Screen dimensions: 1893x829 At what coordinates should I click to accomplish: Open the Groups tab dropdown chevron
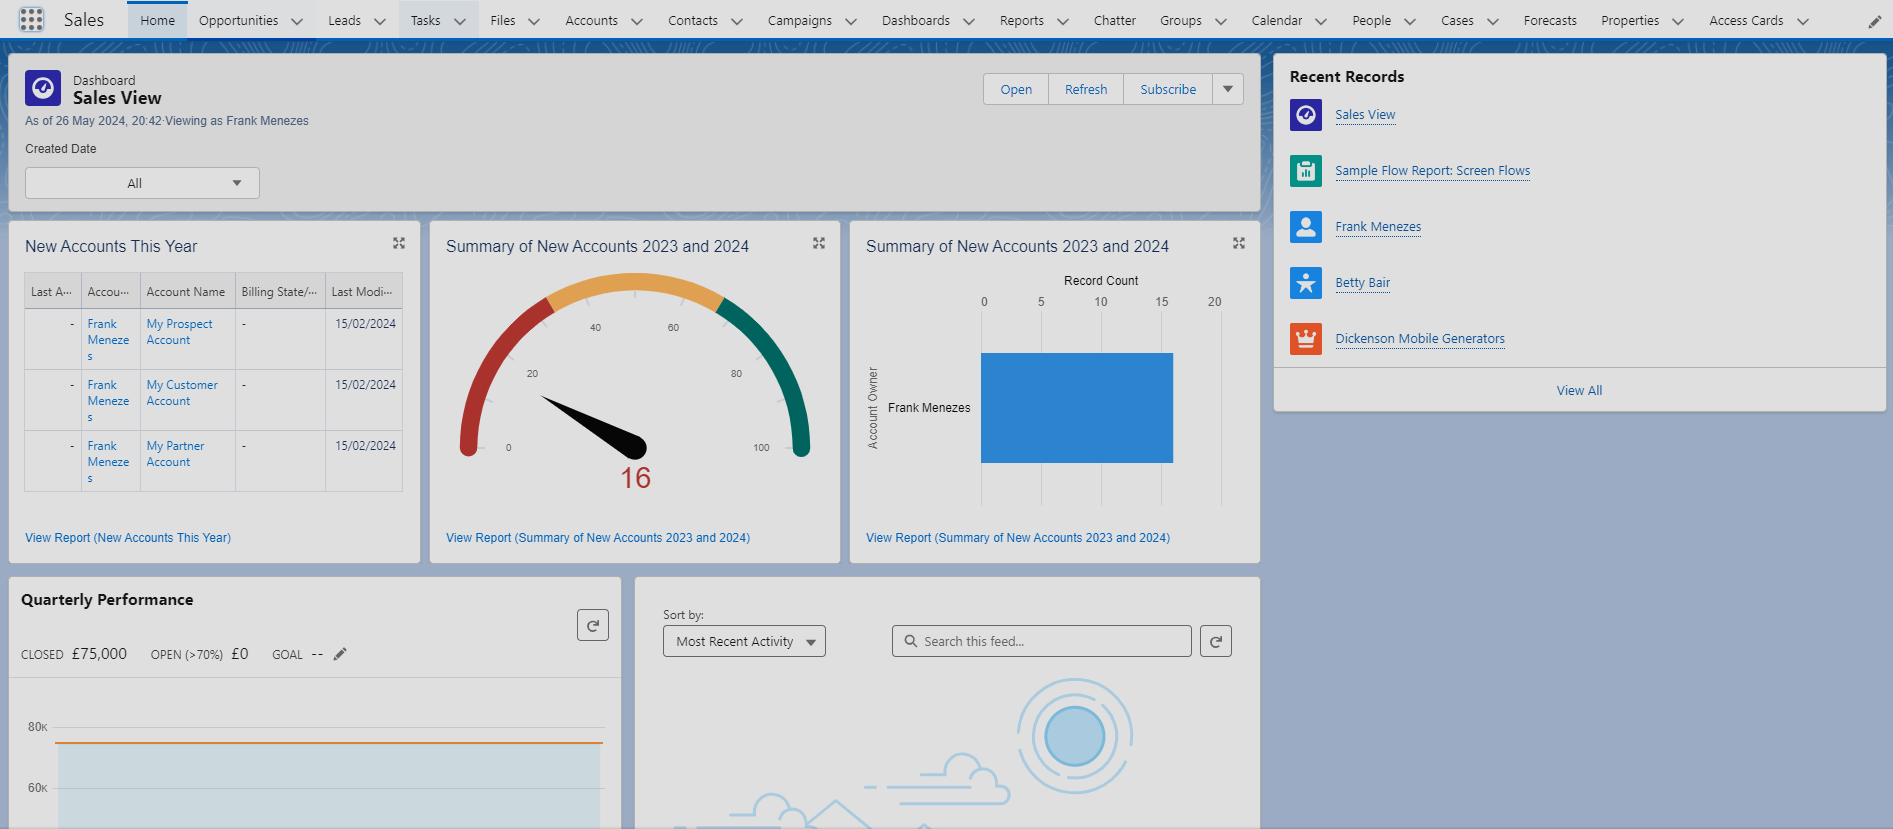tap(1221, 21)
